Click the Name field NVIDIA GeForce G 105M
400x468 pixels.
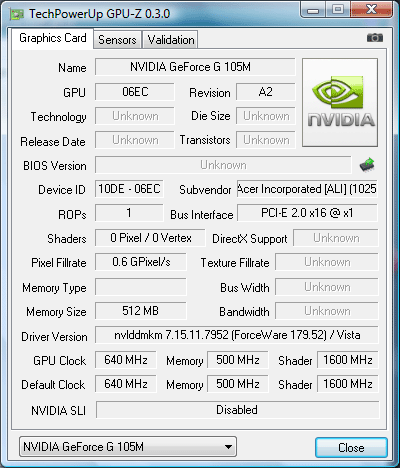tap(195, 67)
